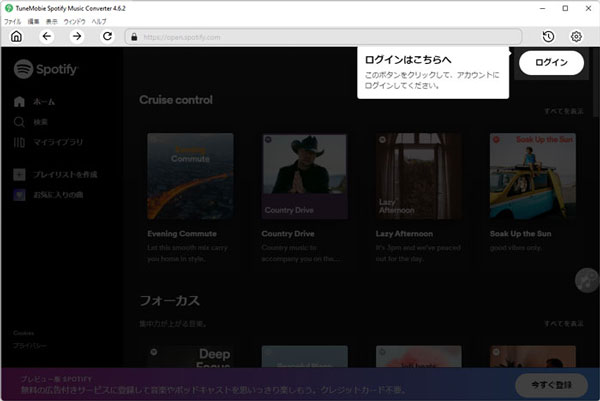600x401 pixels.
Task: Click the home icon in the toolbar
Action: point(16,37)
